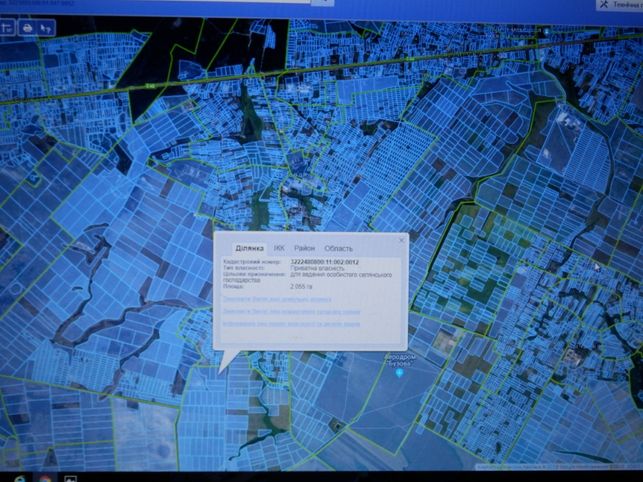
Task: Click the third taskbar application icon
Action: click(x=71, y=479)
